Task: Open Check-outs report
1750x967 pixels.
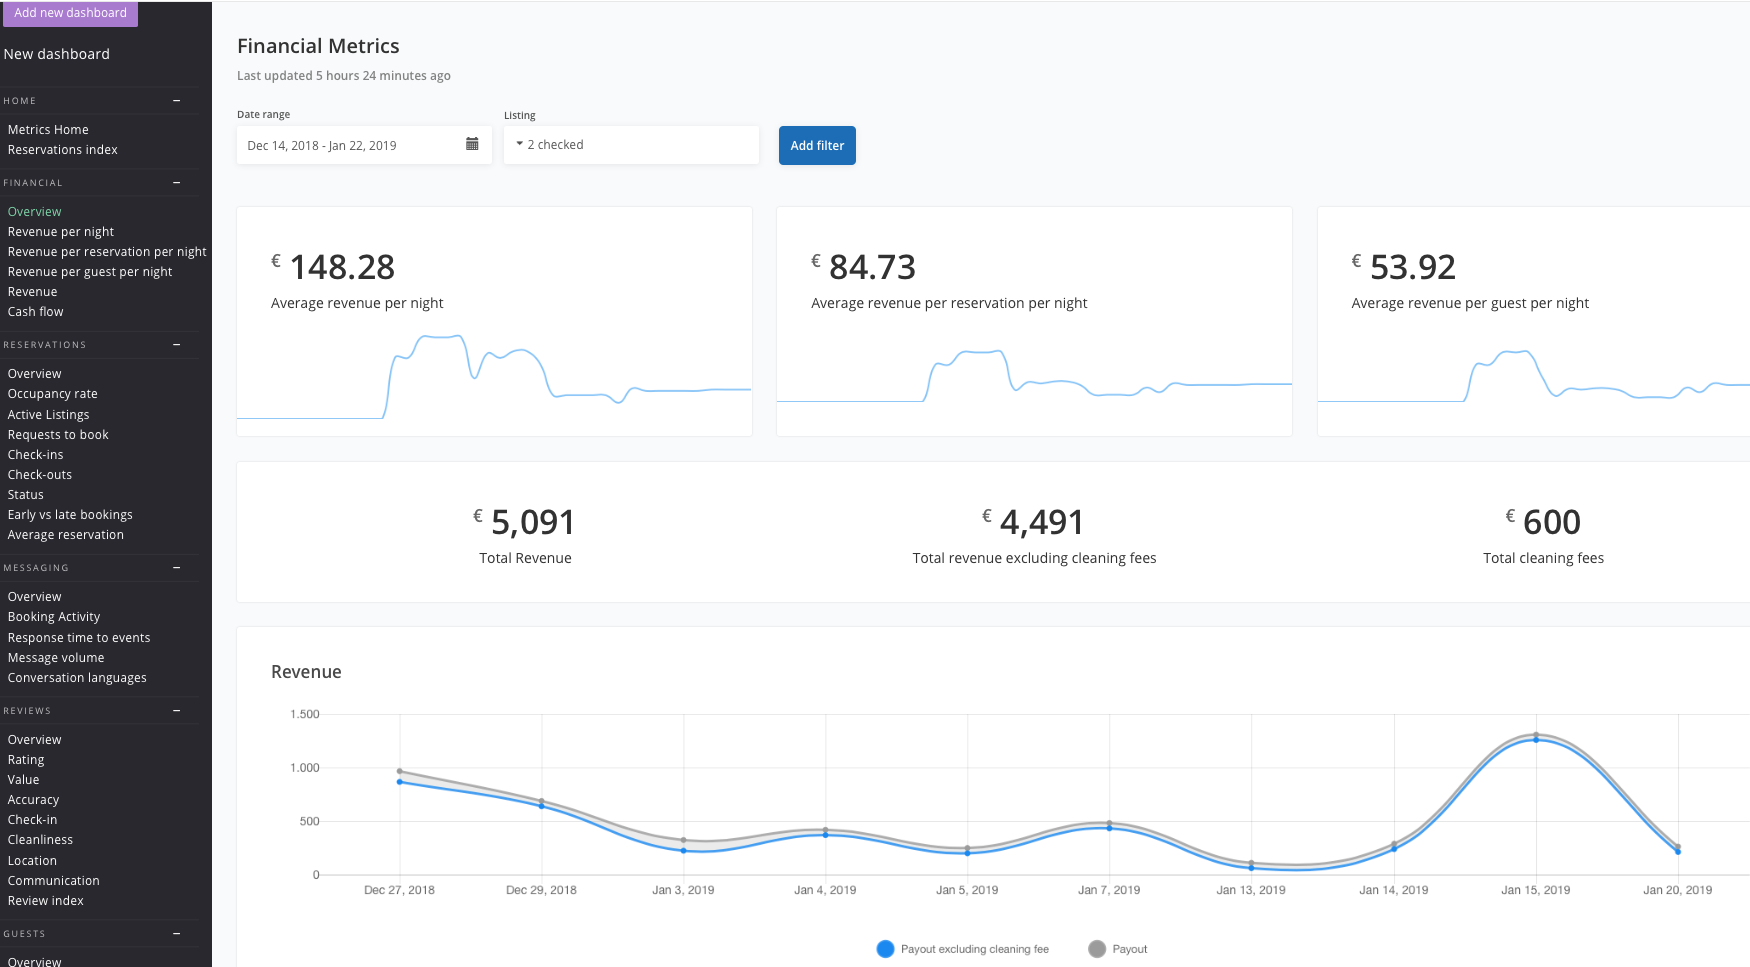Action: coord(40,475)
